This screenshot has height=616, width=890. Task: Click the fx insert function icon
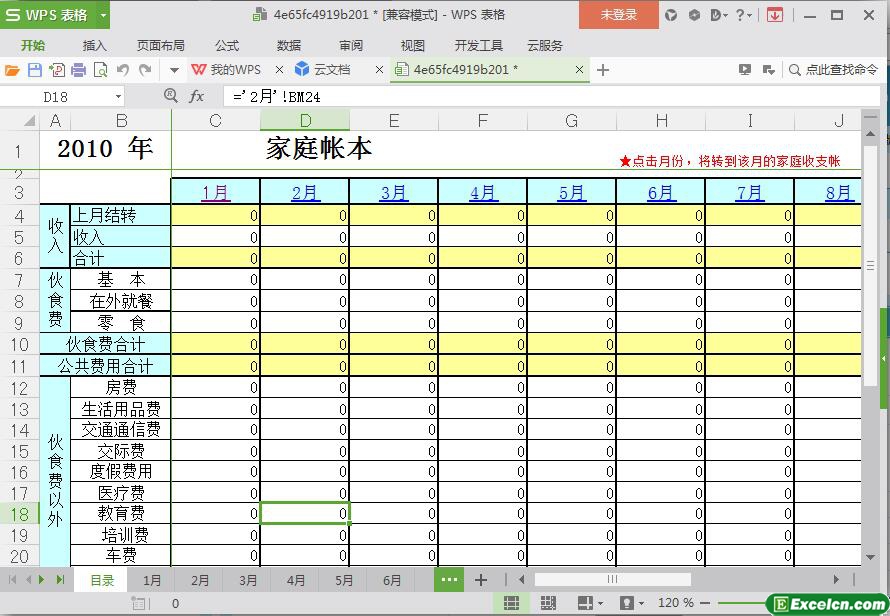pos(197,96)
